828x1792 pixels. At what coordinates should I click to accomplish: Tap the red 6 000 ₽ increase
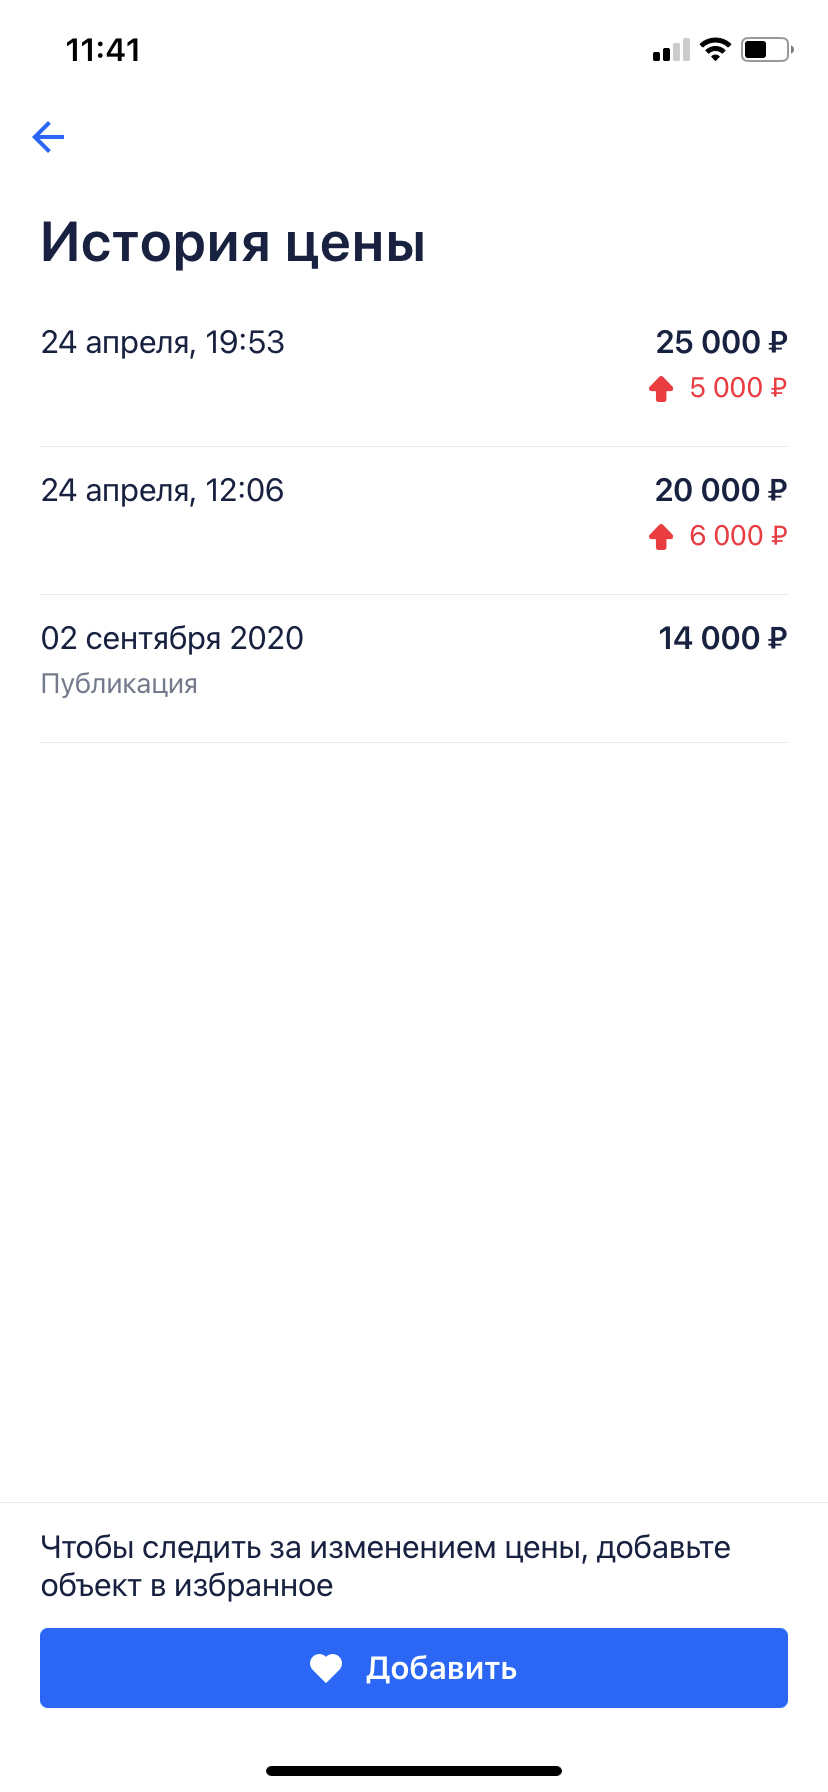738,536
